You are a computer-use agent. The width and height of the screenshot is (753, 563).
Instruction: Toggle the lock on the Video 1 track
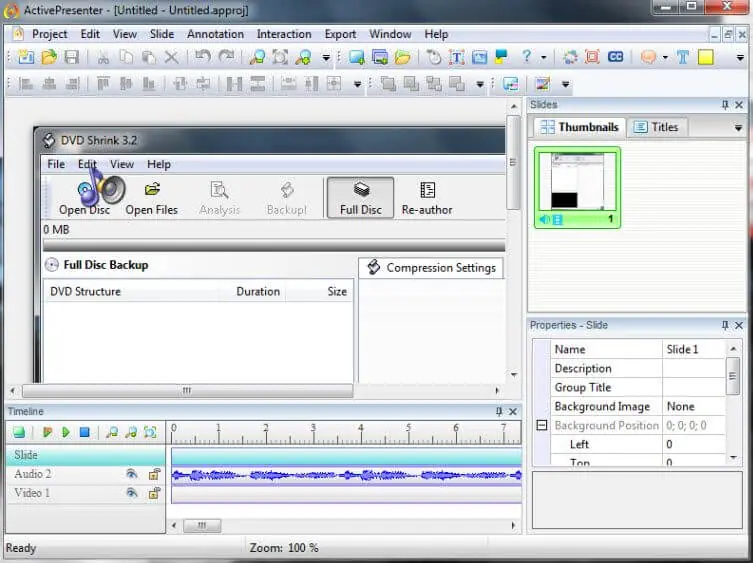[154, 493]
